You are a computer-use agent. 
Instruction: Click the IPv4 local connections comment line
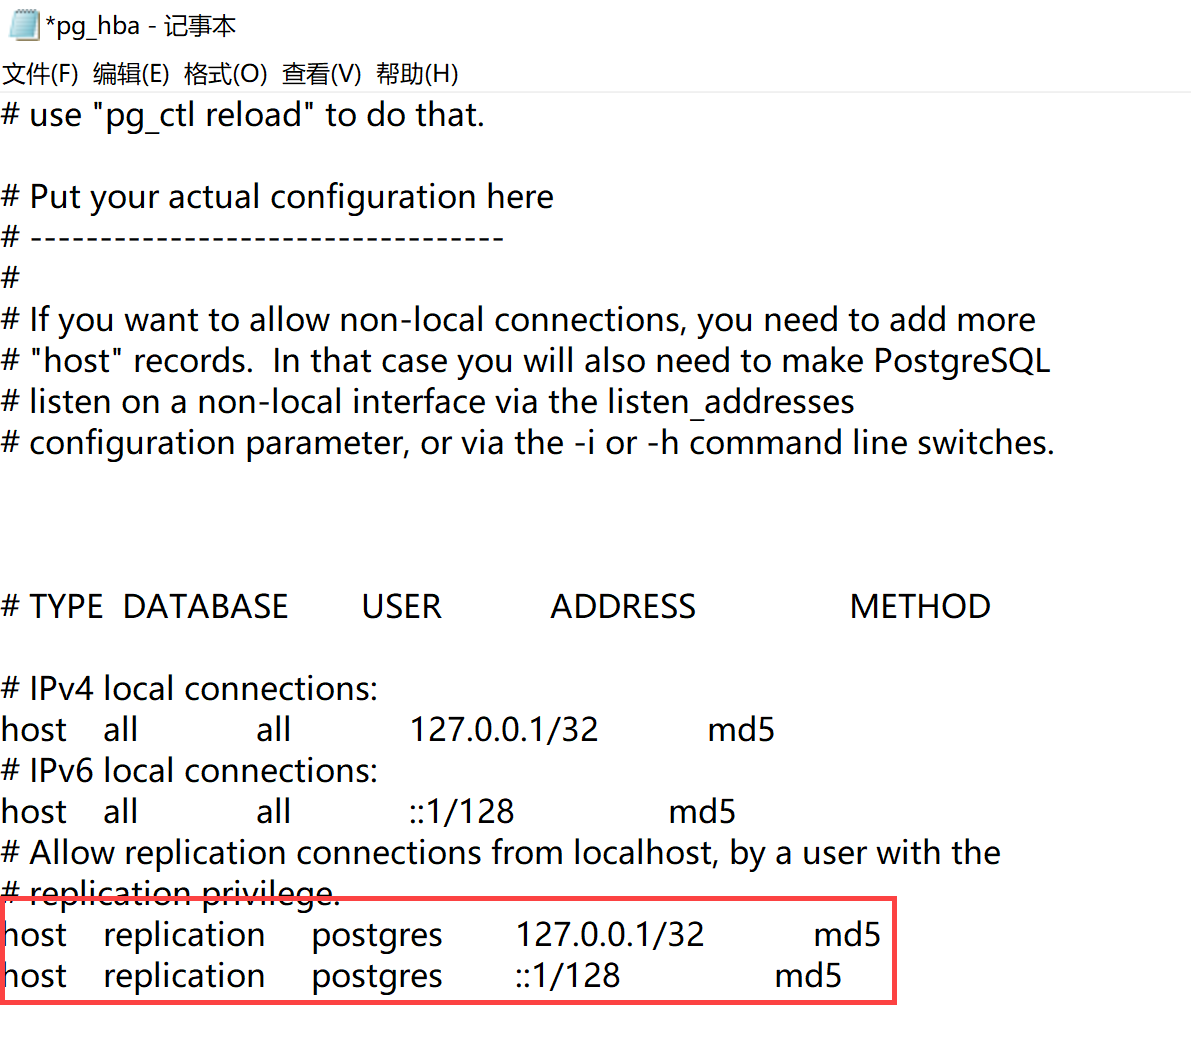[189, 688]
